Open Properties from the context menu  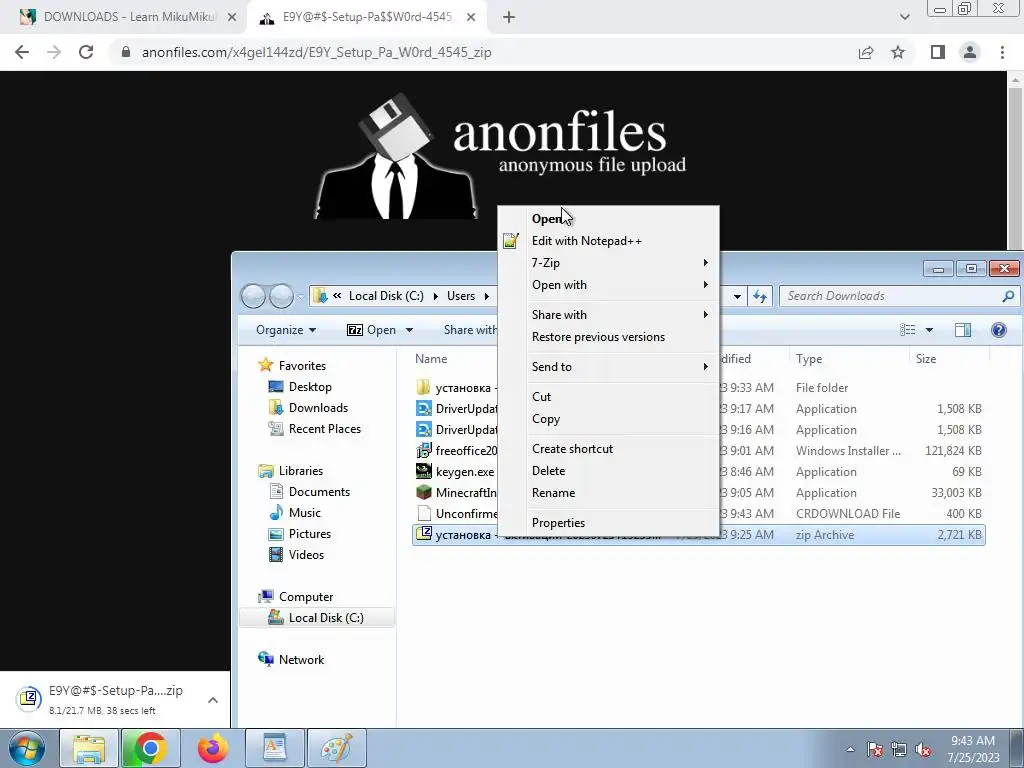pyautogui.click(x=609, y=523)
